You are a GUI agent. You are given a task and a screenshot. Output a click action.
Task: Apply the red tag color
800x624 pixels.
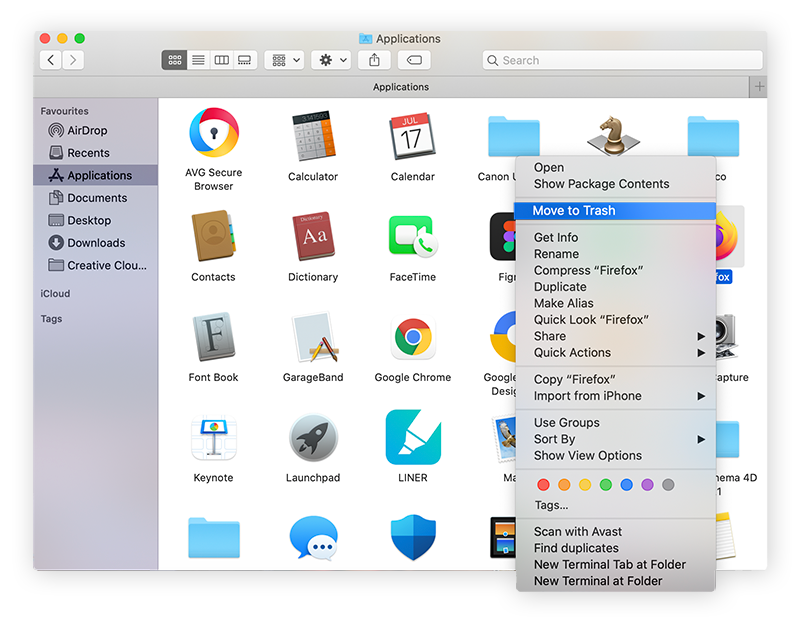tap(543, 485)
